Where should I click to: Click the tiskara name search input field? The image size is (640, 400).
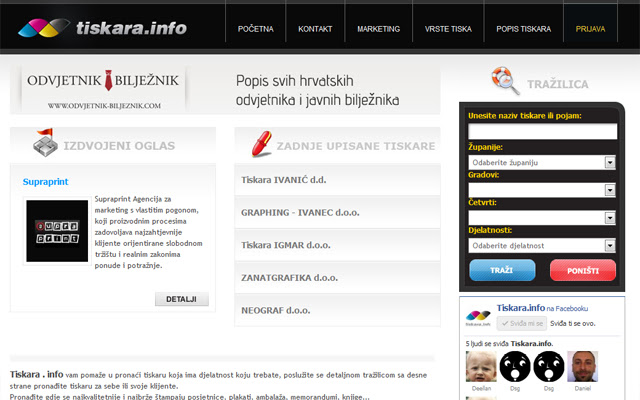(542, 131)
